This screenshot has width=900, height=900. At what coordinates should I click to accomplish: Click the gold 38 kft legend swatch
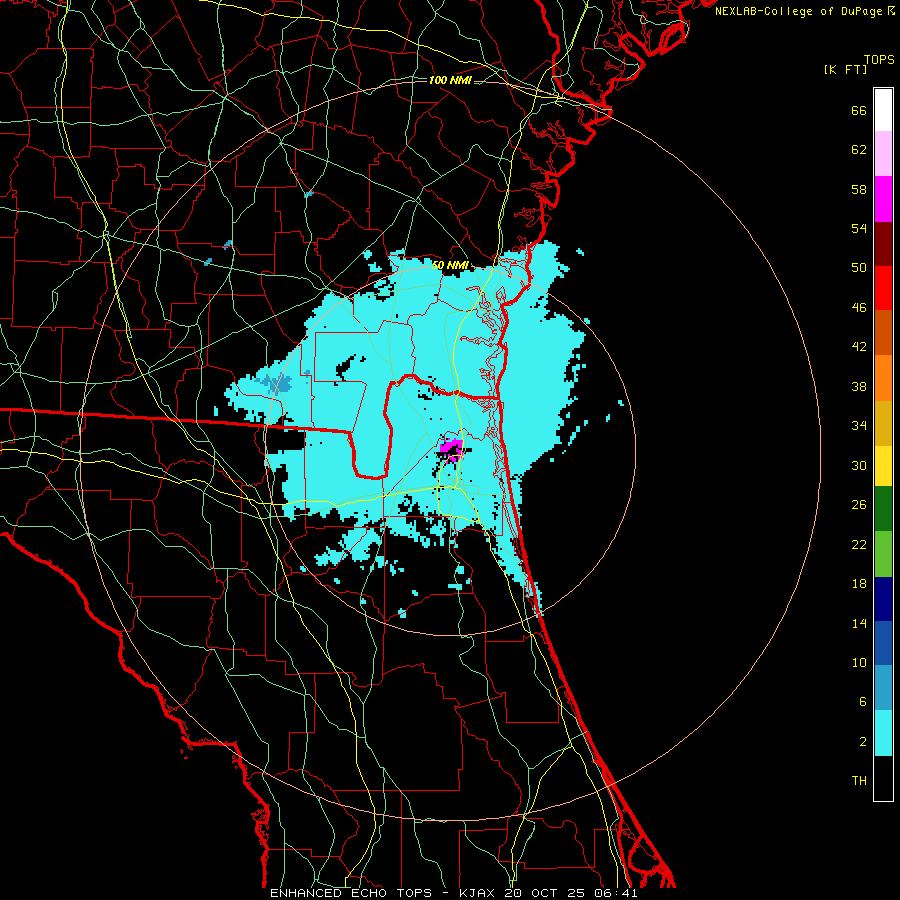coord(883,423)
